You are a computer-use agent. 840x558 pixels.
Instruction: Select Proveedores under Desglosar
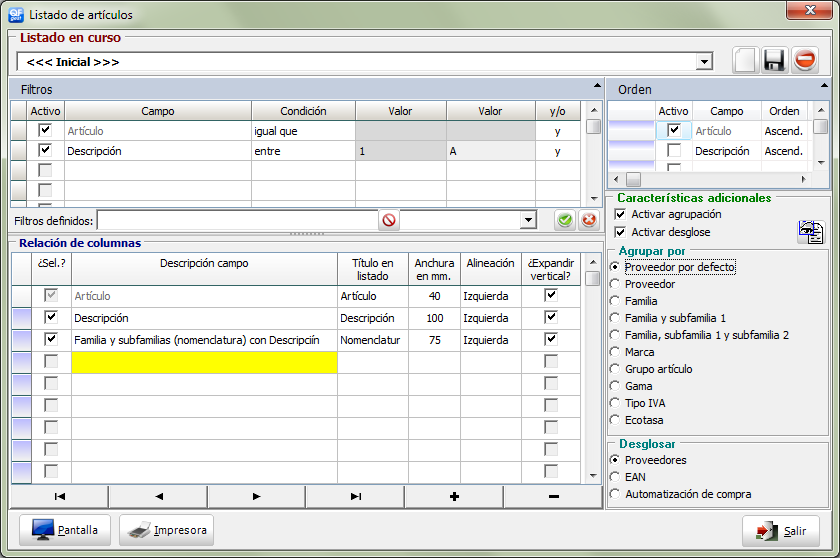tap(615, 460)
